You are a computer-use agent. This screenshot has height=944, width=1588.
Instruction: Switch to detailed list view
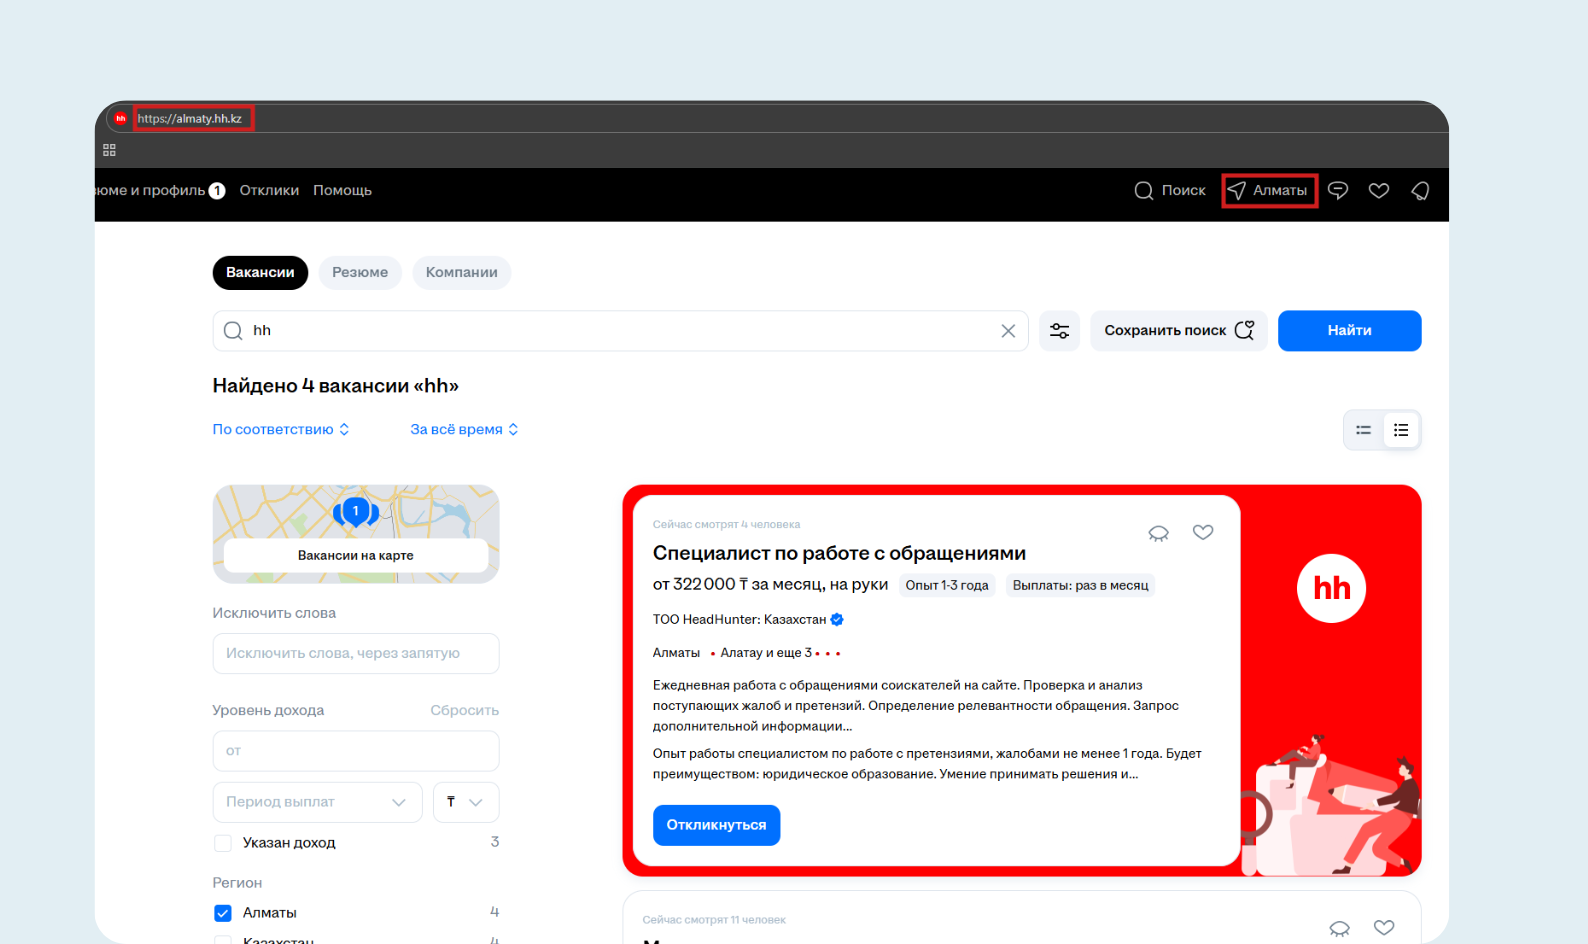tap(1401, 430)
